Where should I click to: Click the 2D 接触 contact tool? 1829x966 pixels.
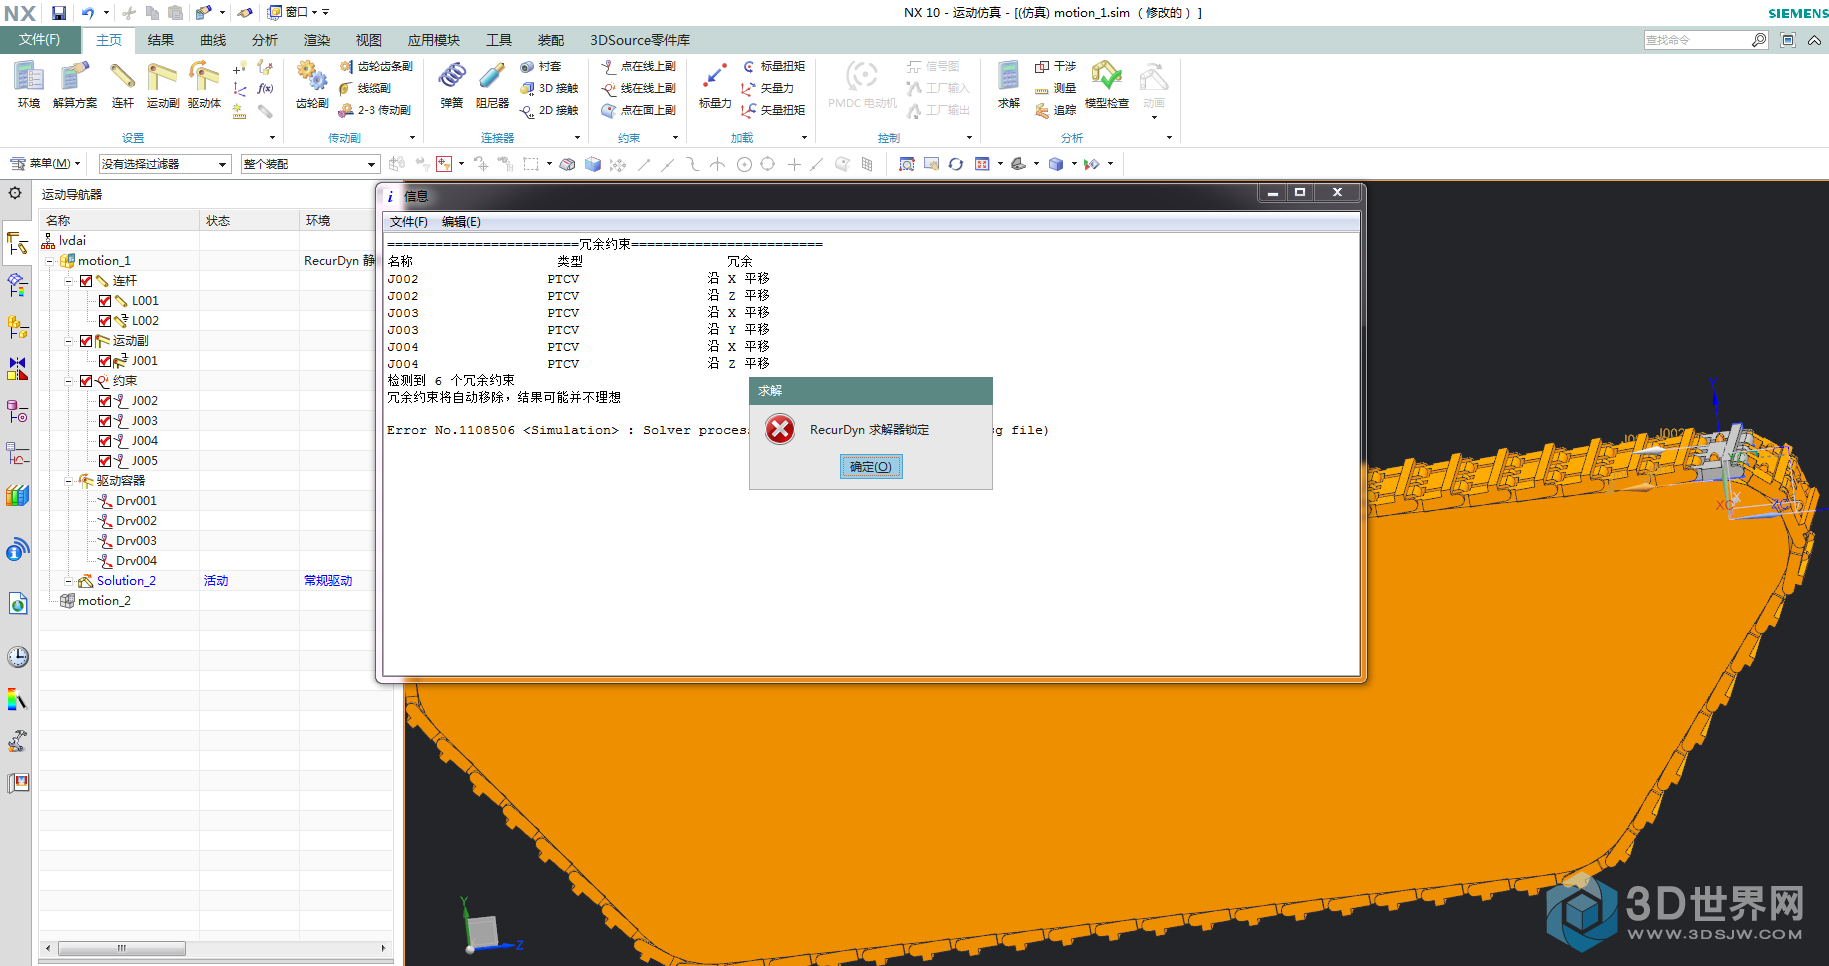tap(549, 110)
